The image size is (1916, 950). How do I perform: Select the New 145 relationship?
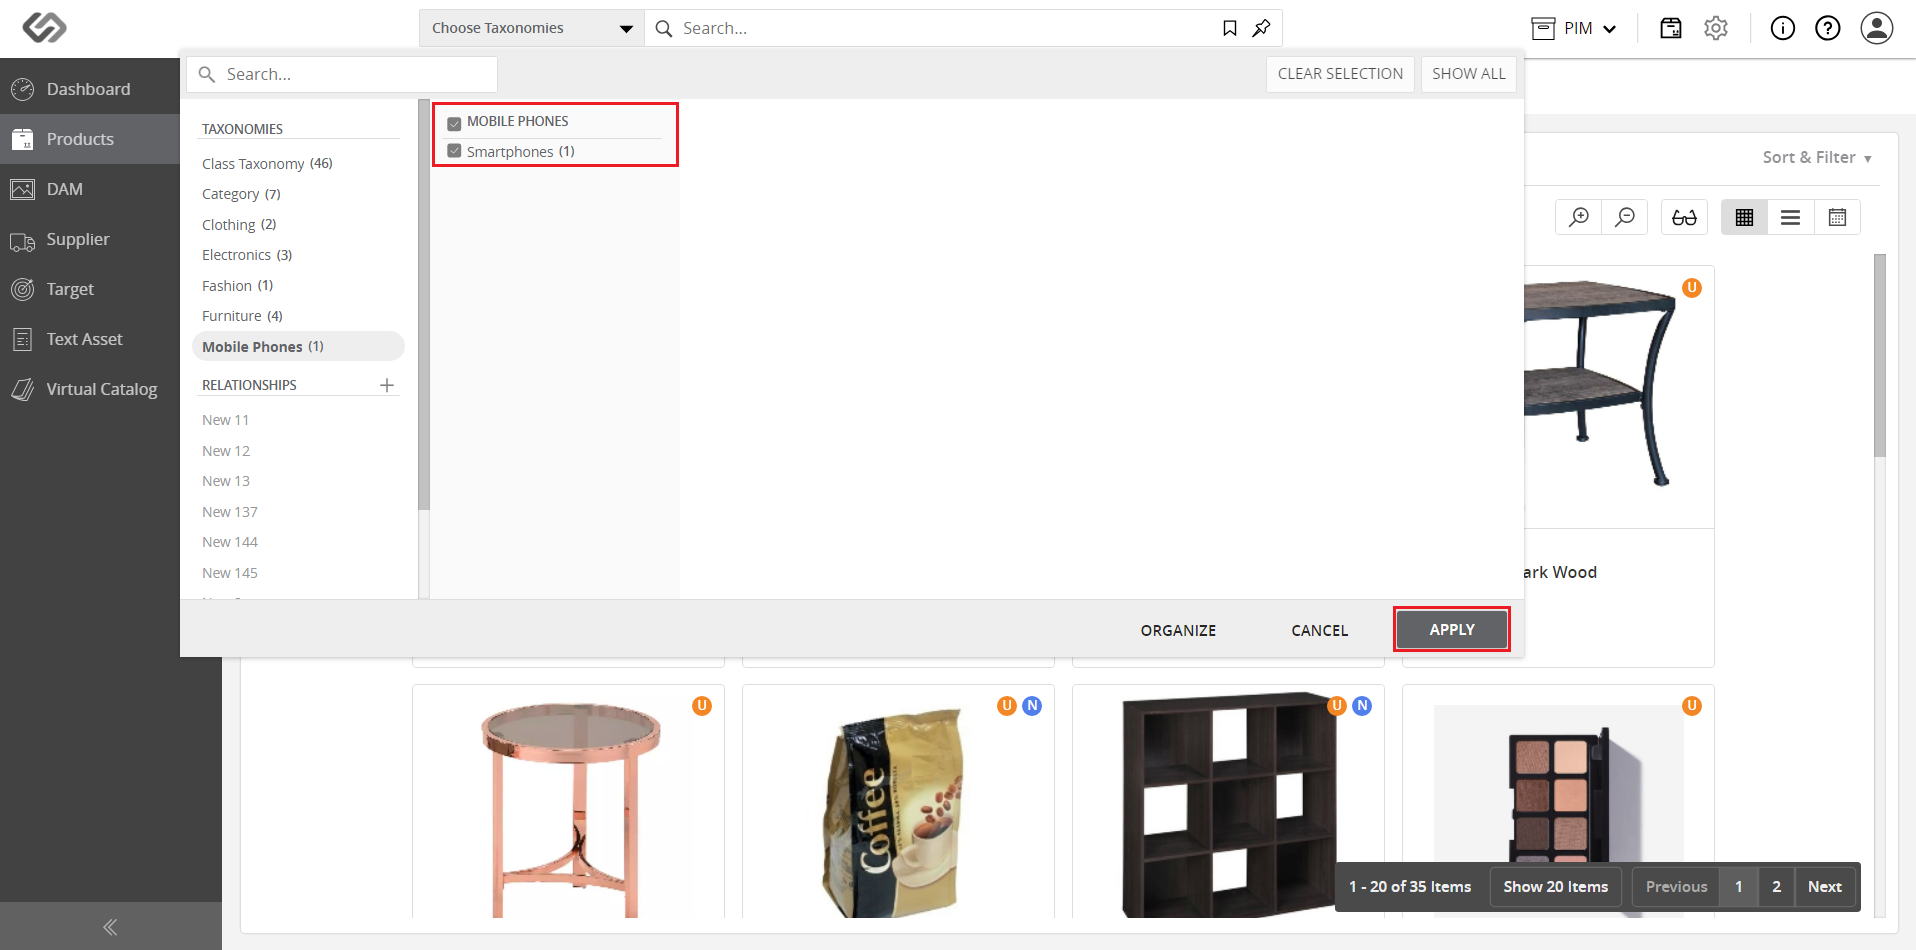tap(230, 573)
